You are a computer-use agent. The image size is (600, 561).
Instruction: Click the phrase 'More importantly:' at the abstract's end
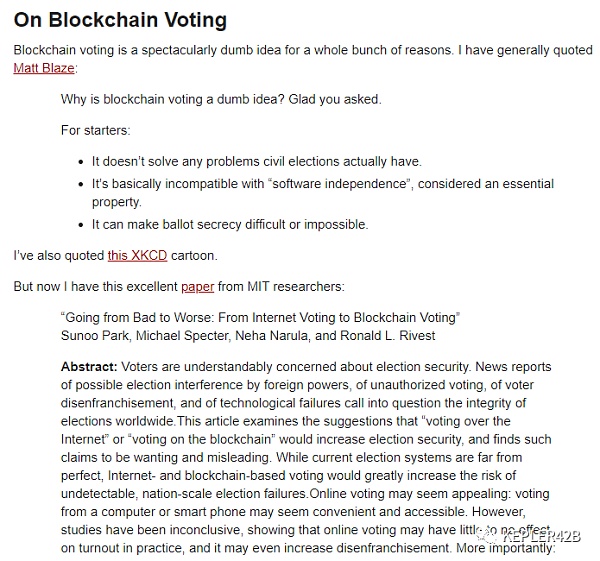click(x=505, y=548)
